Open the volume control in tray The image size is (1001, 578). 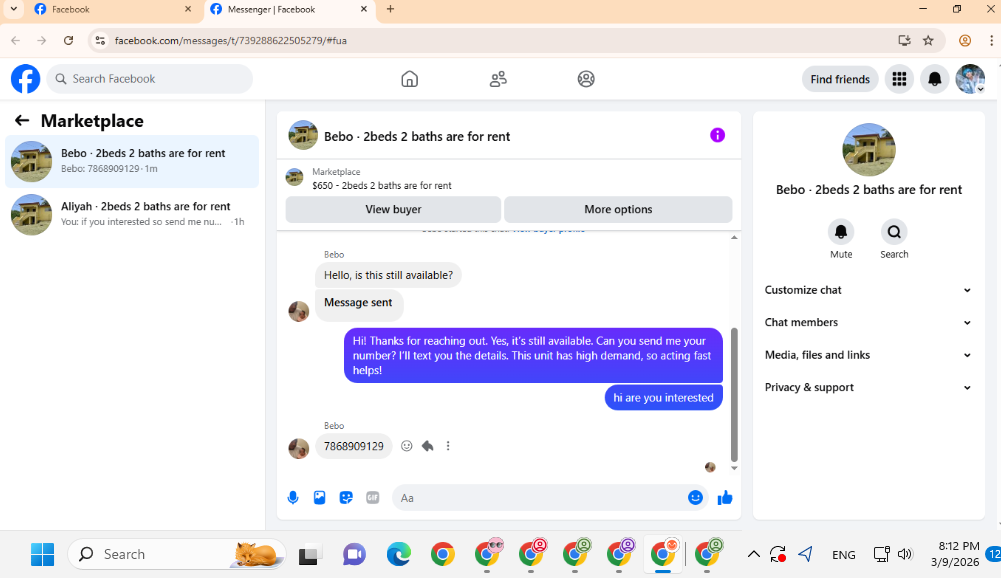905,554
